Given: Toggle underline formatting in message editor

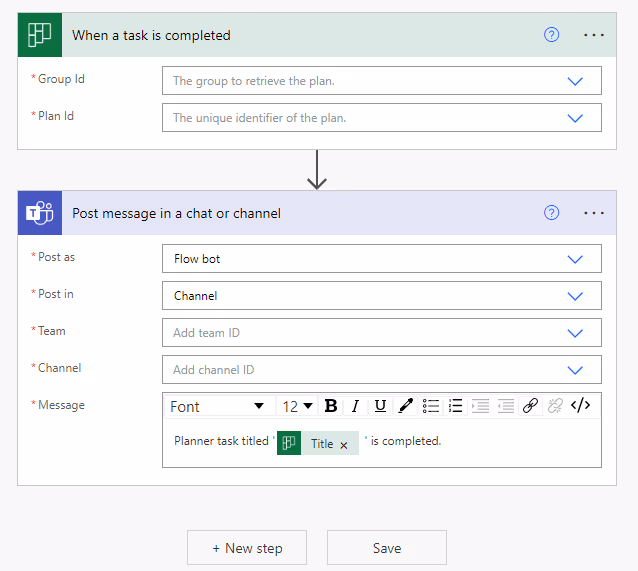Looking at the screenshot, I should click(380, 406).
